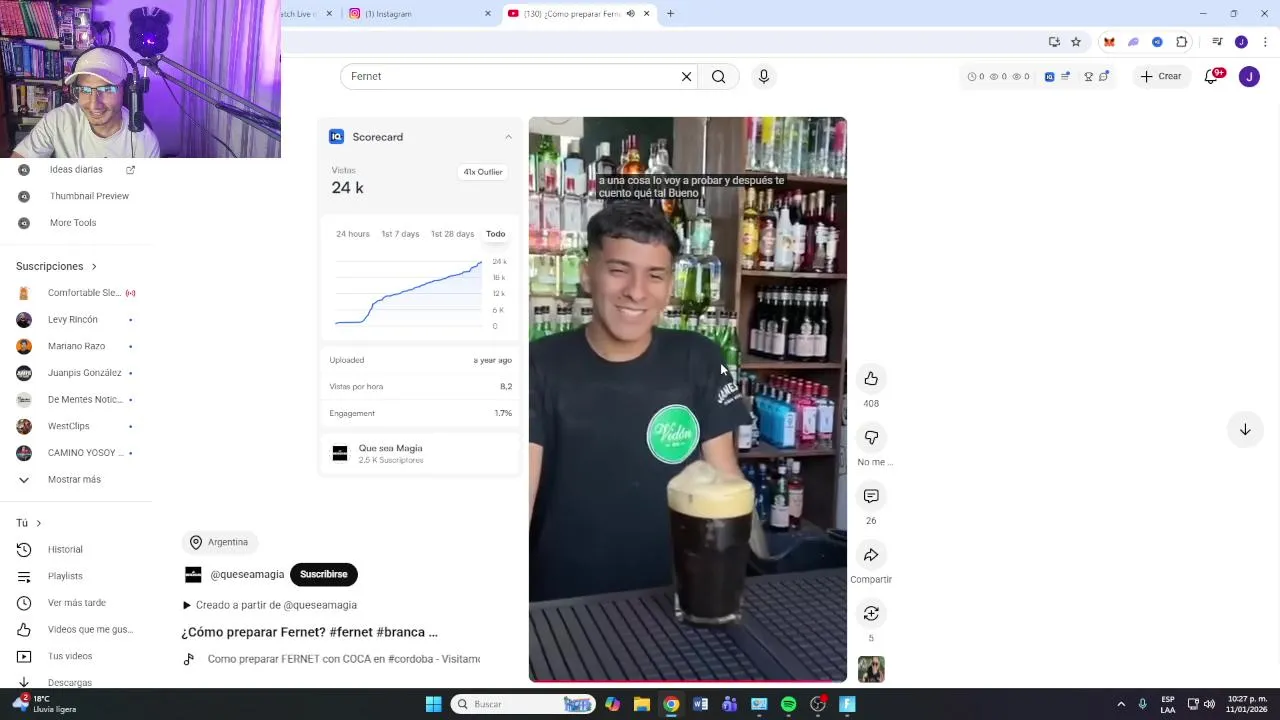Image resolution: width=1280 pixels, height=720 pixels.
Task: Open Microsoft Word from taskbar
Action: click(700, 704)
